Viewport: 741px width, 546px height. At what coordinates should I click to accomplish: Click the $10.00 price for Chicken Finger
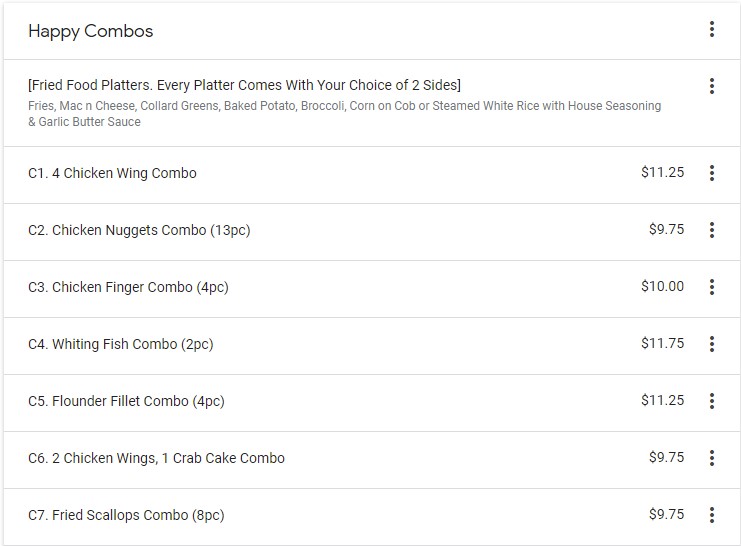[662, 286]
